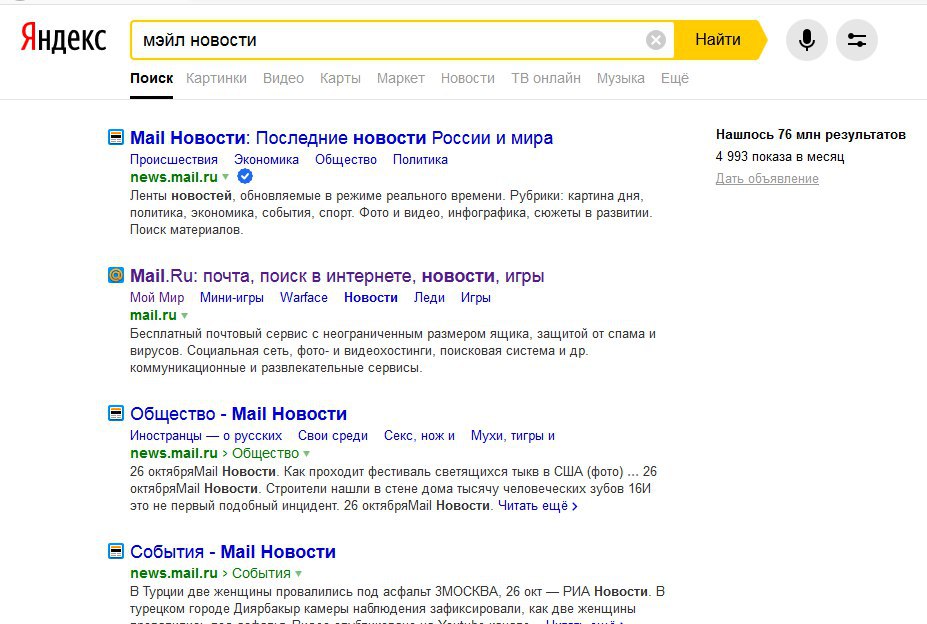Open Общество - Mail Новости result title

point(238,413)
